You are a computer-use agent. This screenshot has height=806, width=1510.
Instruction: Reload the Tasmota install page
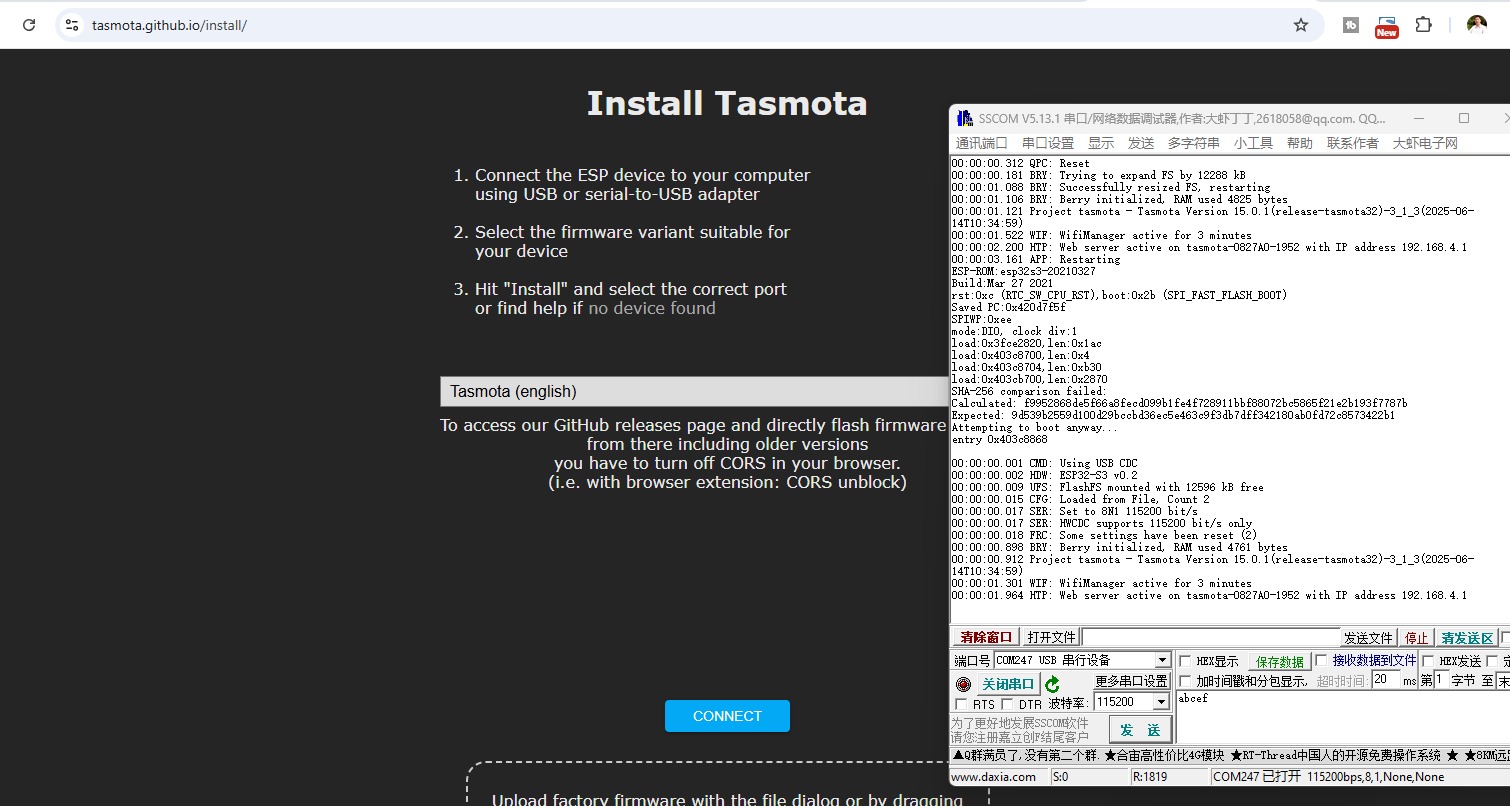pos(28,25)
